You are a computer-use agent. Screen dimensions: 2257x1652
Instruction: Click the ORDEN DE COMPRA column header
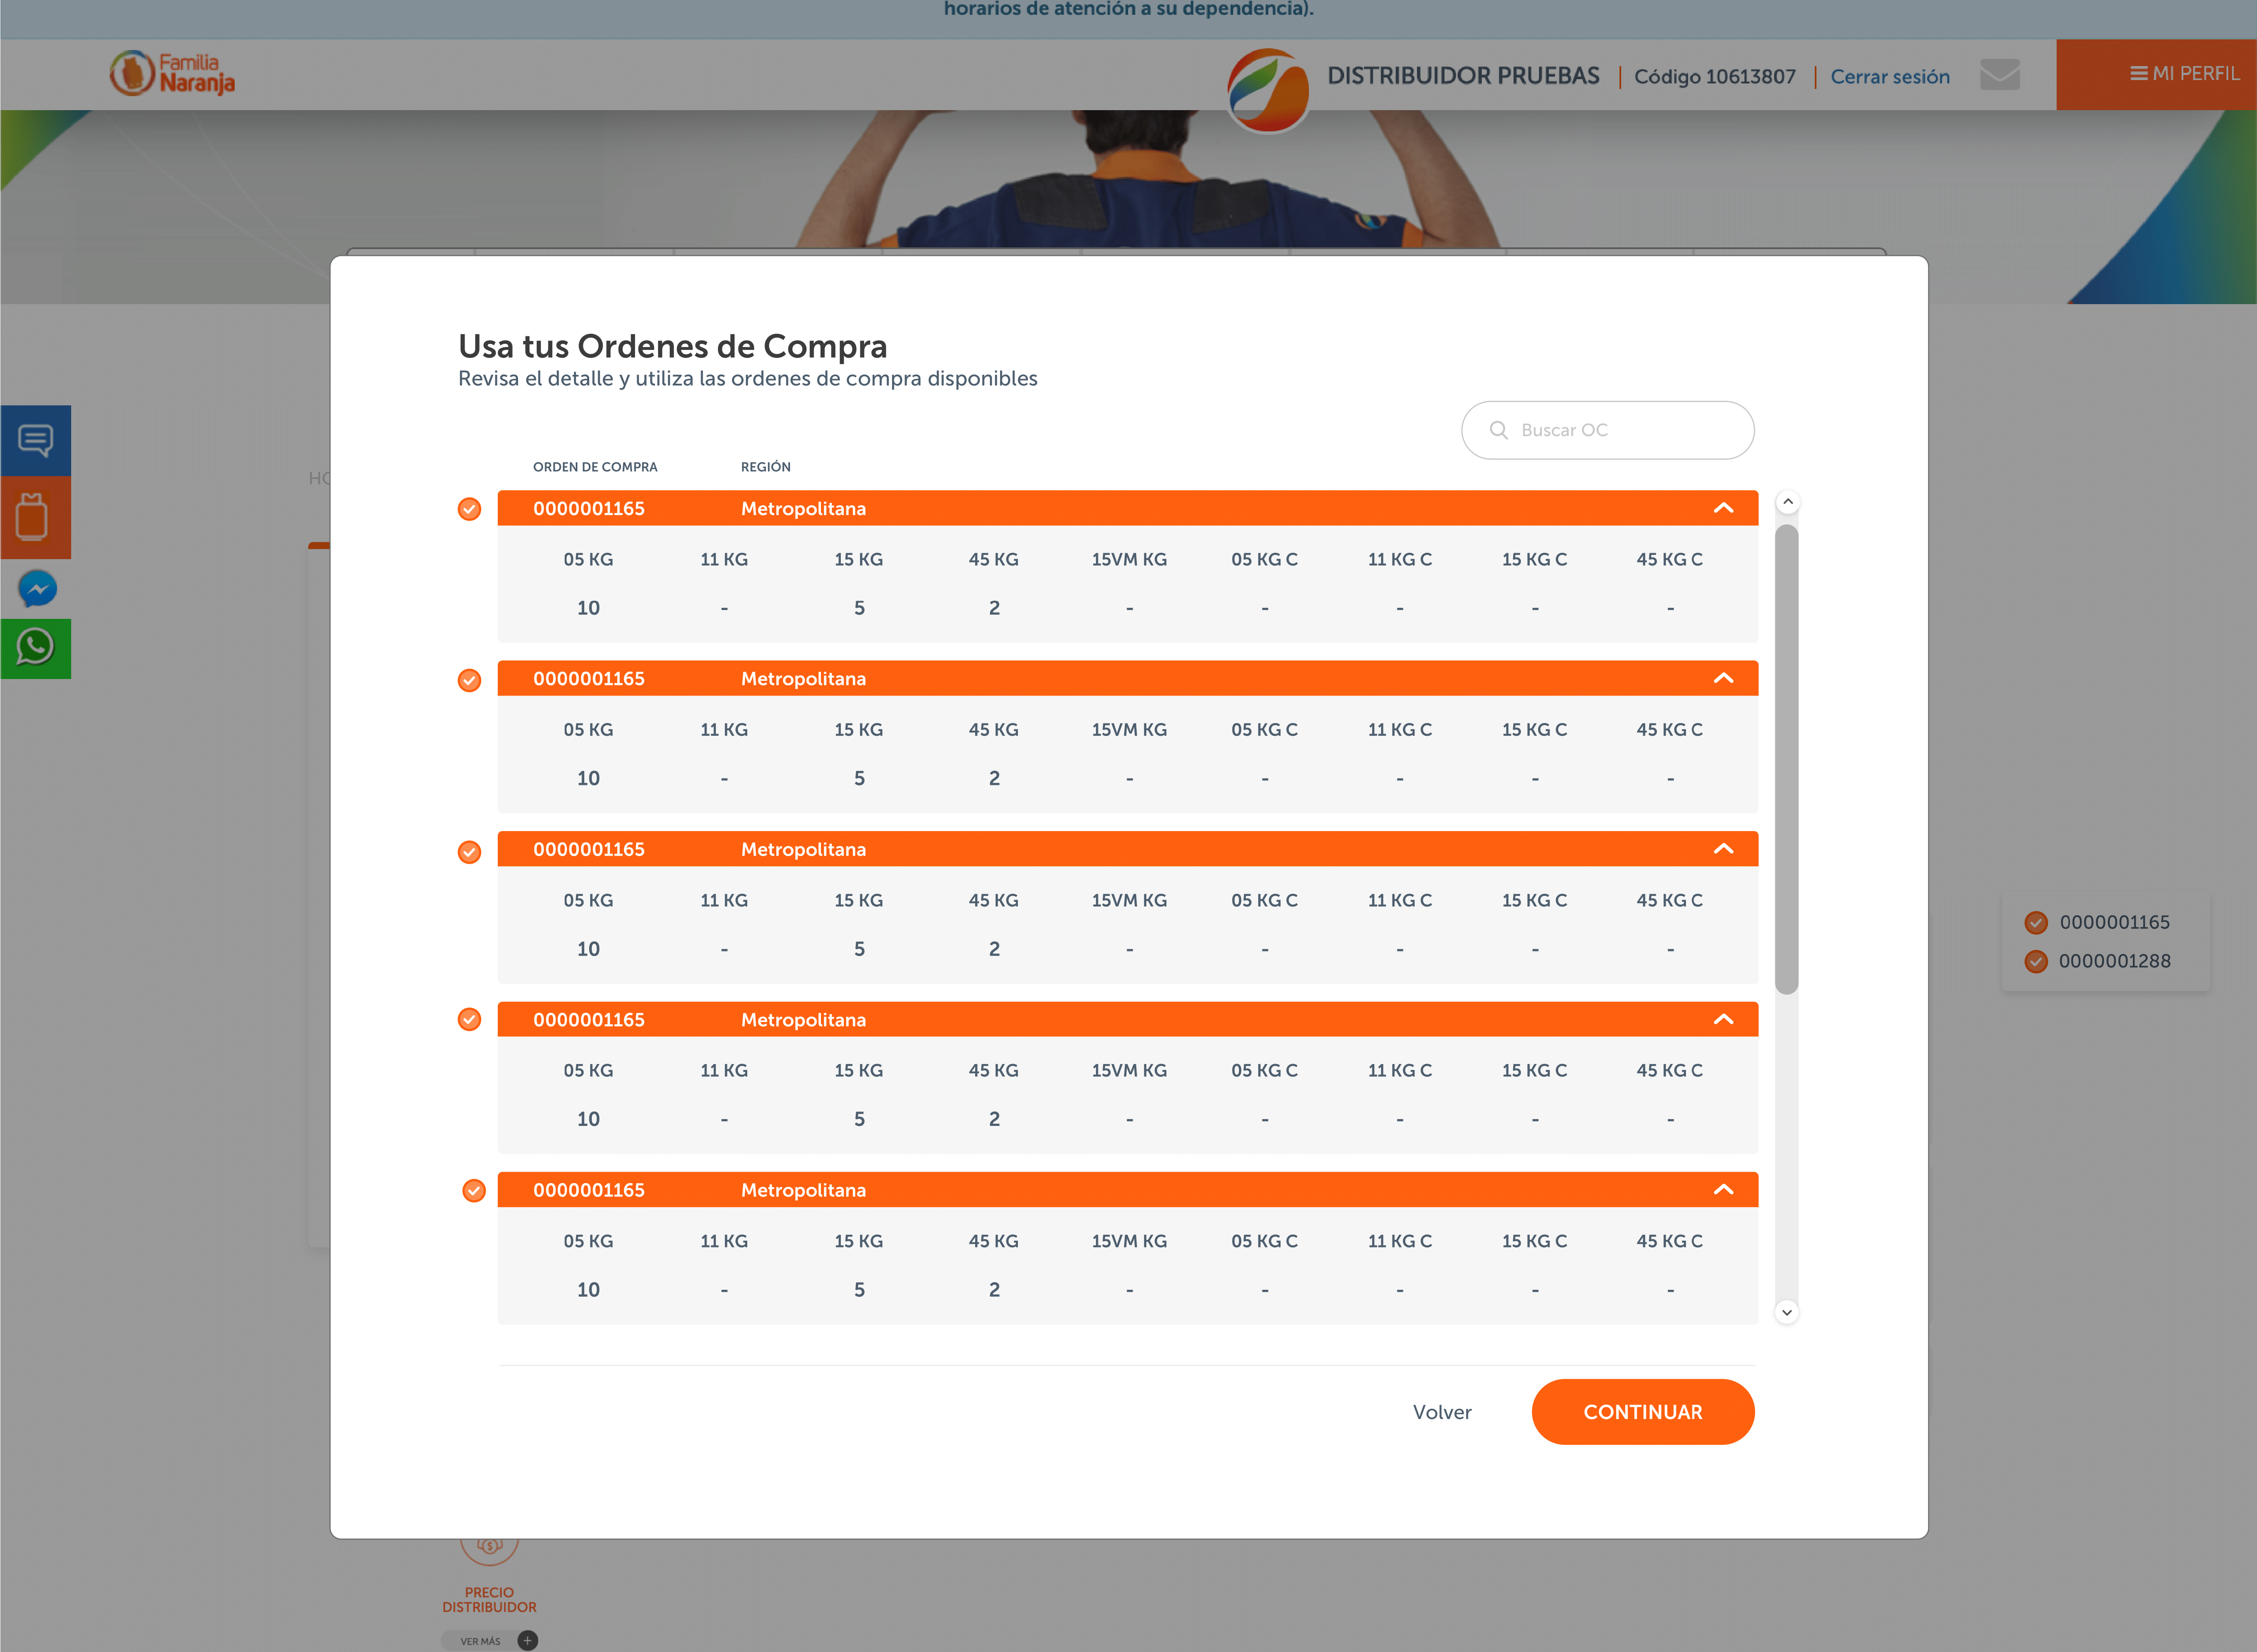pos(595,467)
